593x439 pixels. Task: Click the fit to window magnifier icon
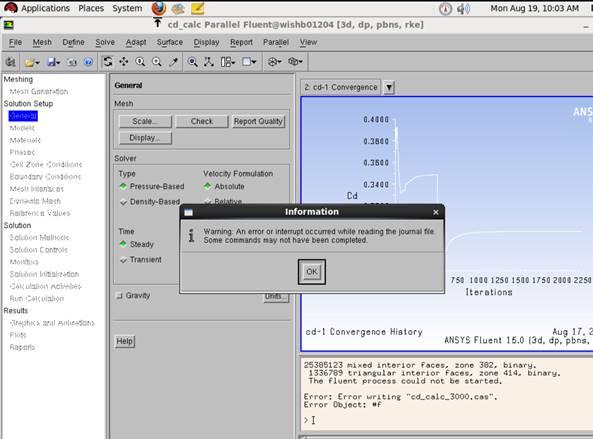click(x=192, y=62)
